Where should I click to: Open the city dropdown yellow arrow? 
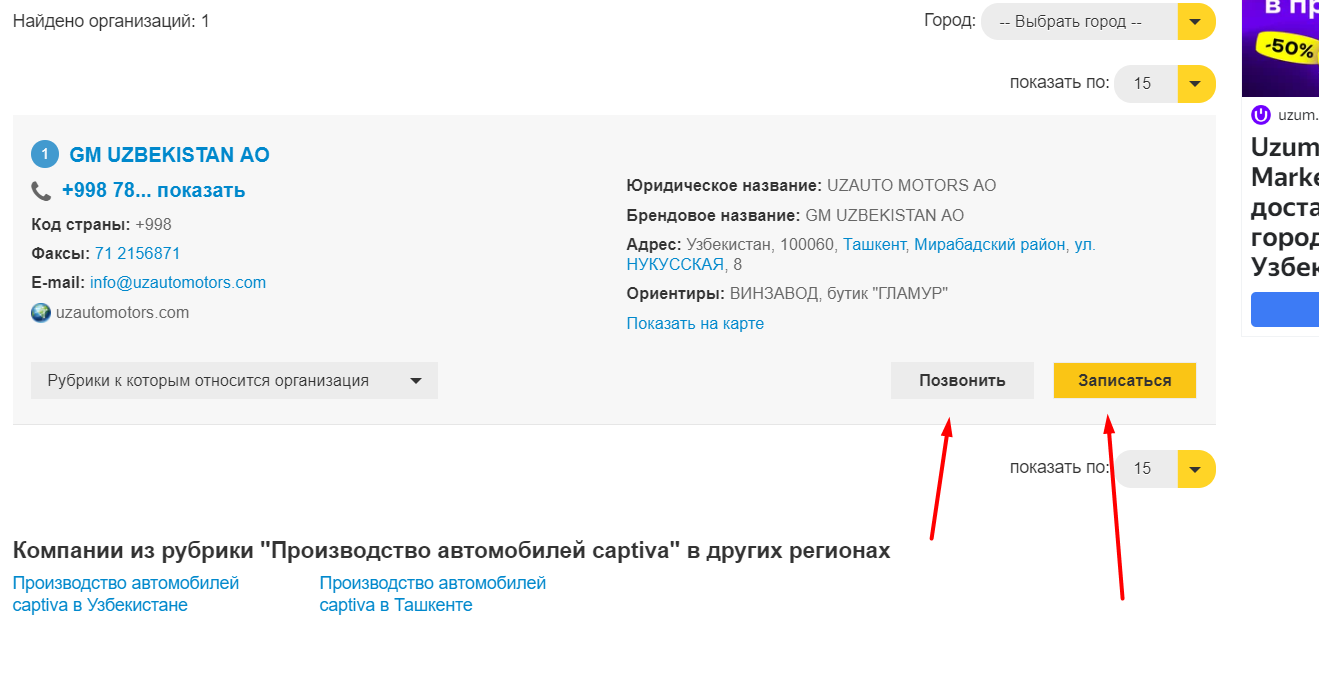point(1196,22)
